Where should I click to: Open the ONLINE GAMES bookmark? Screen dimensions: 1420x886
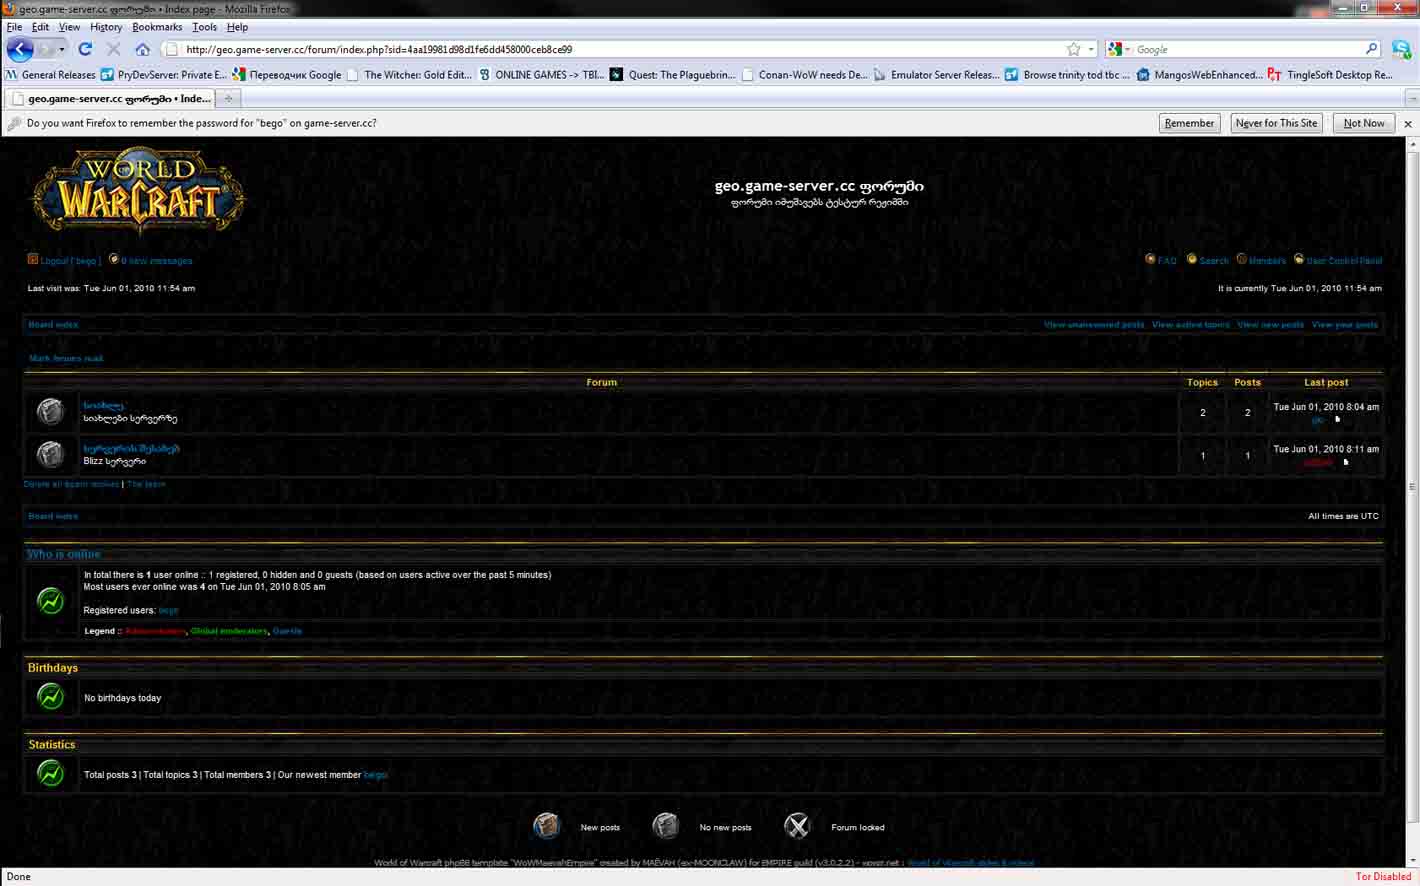[541, 75]
